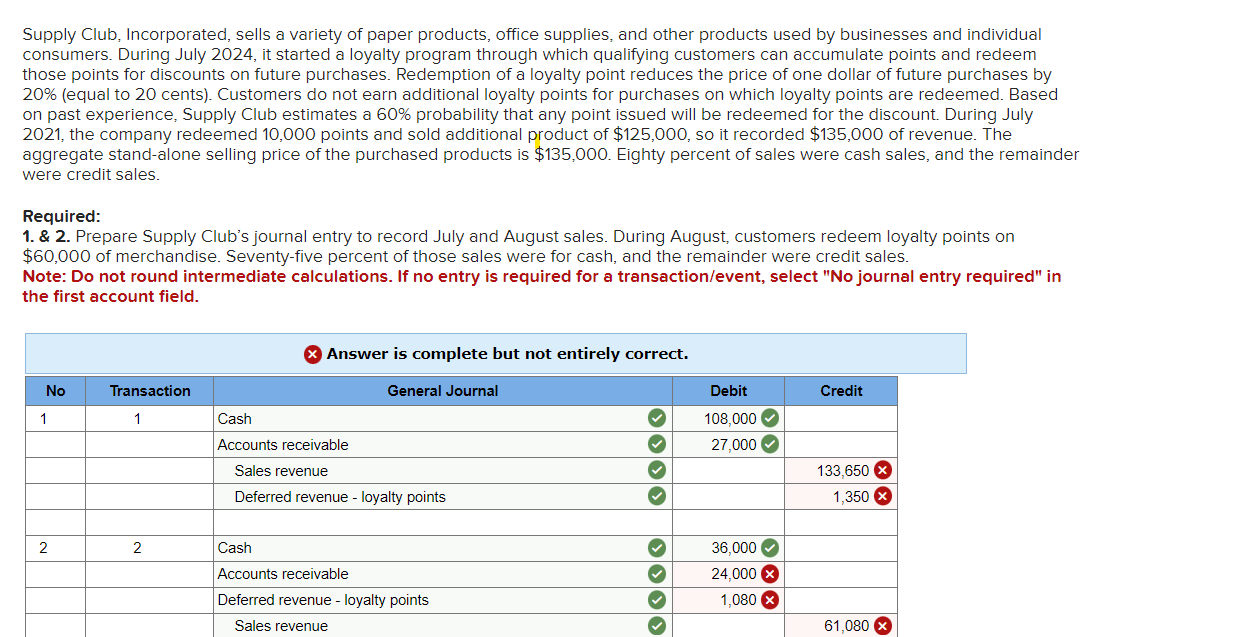Click the checkmark beside Deferred revenue in entry 2
1240x637 pixels.
(656, 599)
